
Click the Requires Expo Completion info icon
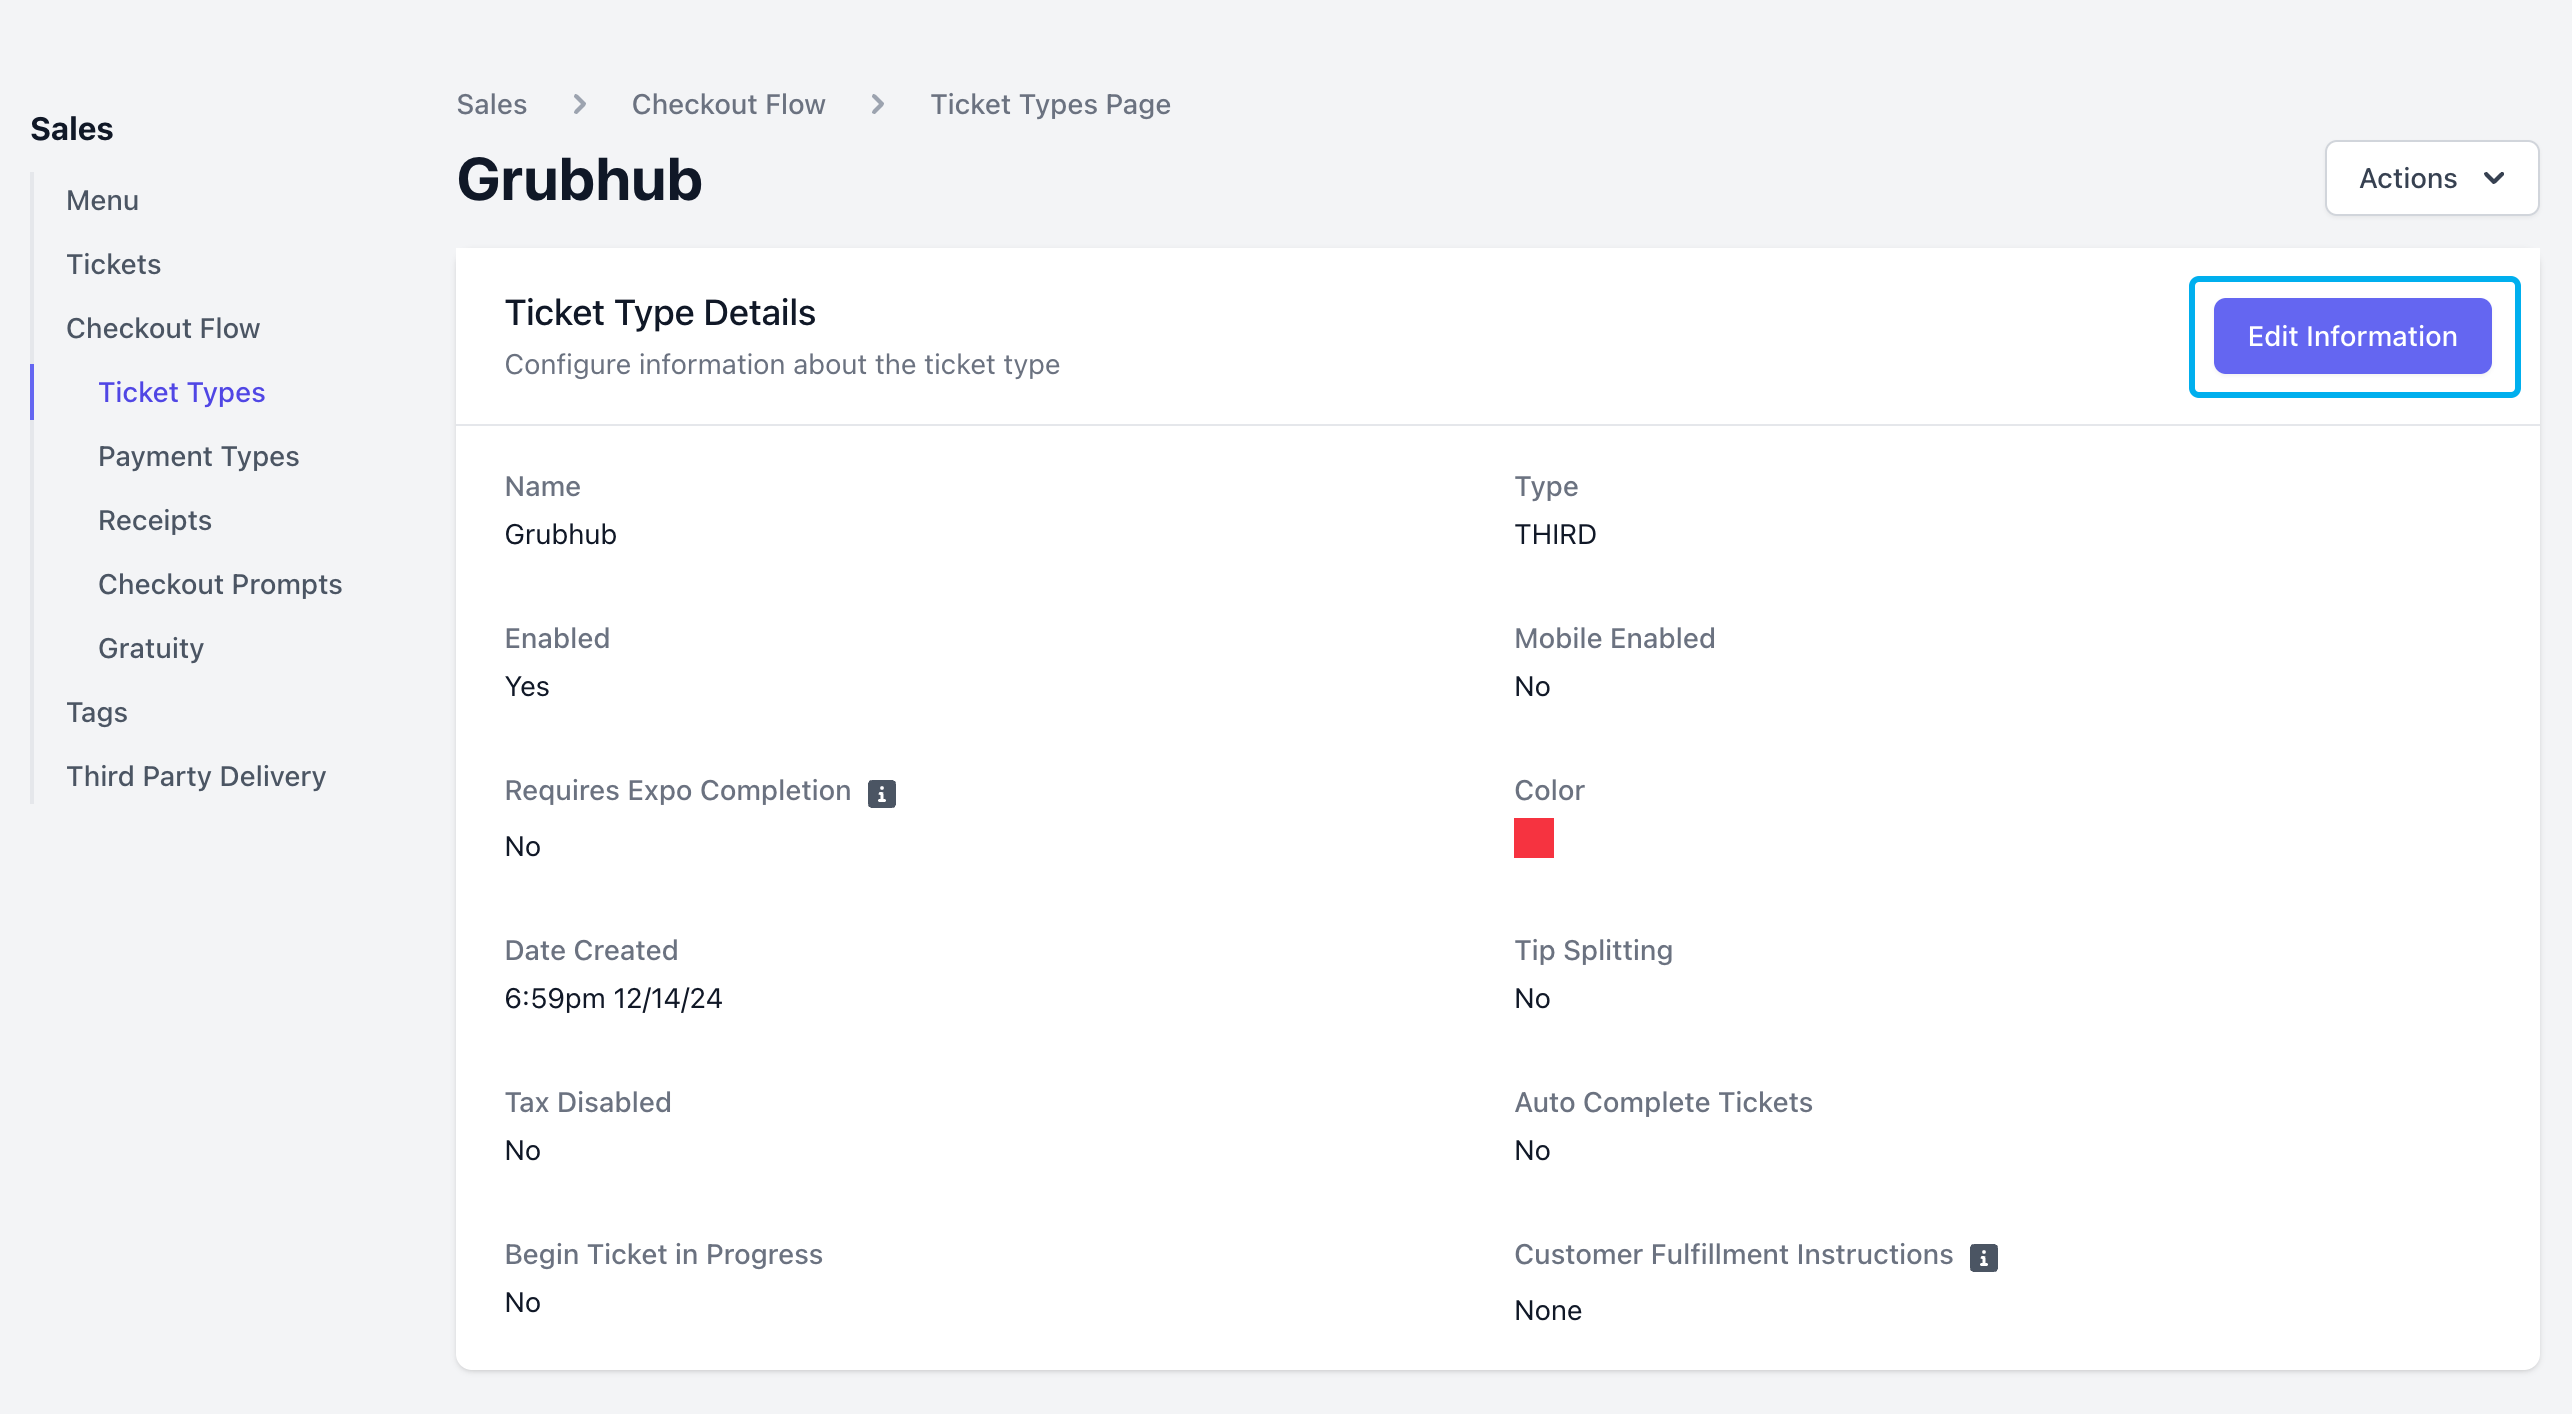pyautogui.click(x=881, y=793)
